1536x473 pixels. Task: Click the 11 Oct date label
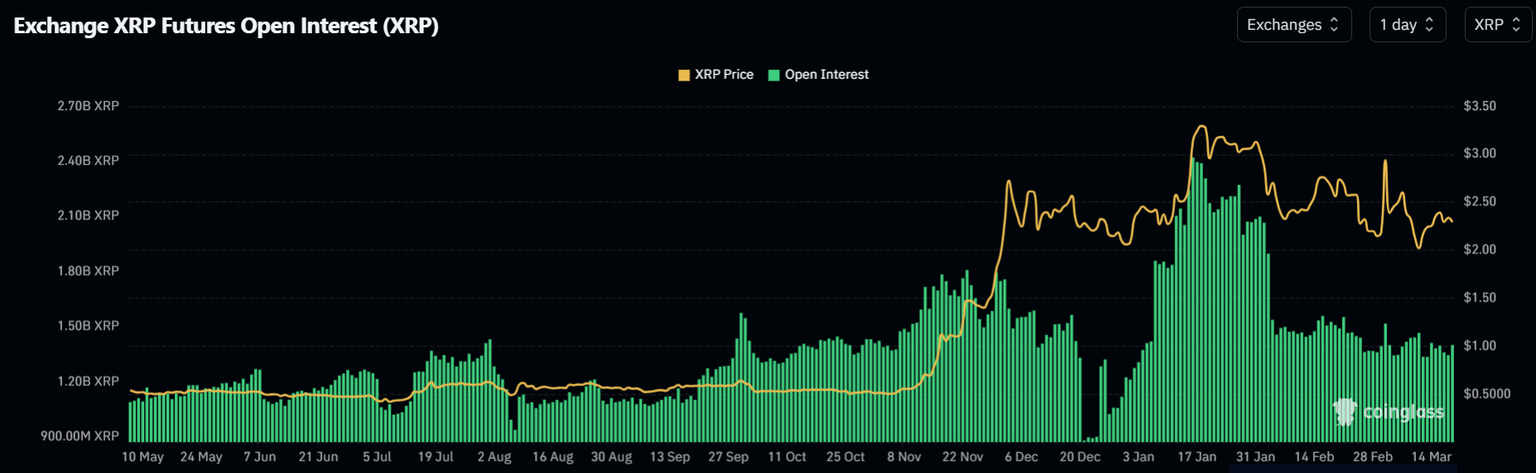pos(786,456)
